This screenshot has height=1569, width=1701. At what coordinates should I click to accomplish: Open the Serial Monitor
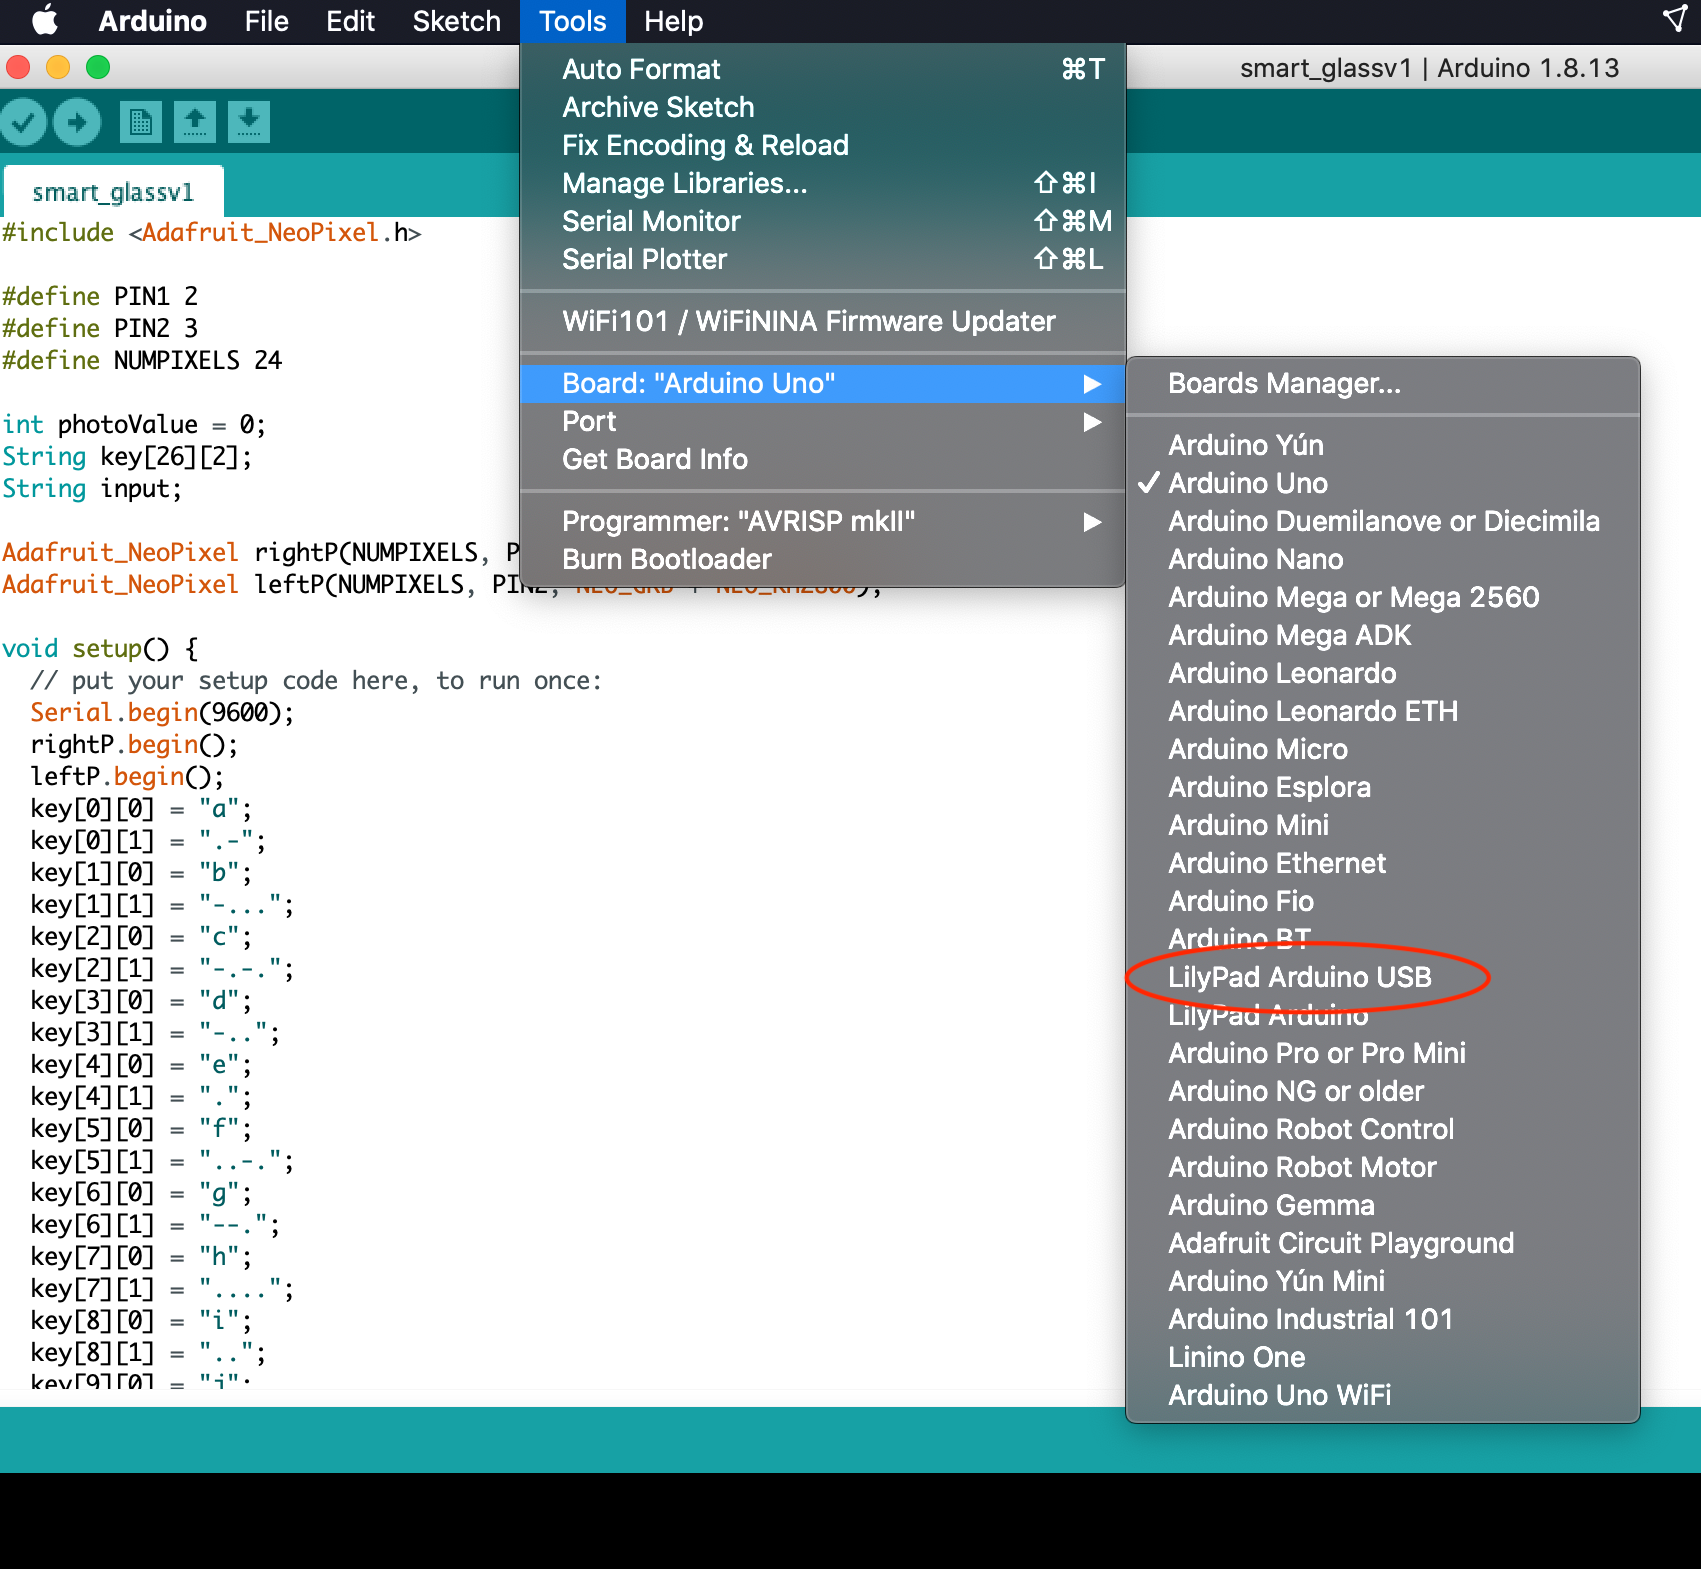pyautogui.click(x=823, y=221)
